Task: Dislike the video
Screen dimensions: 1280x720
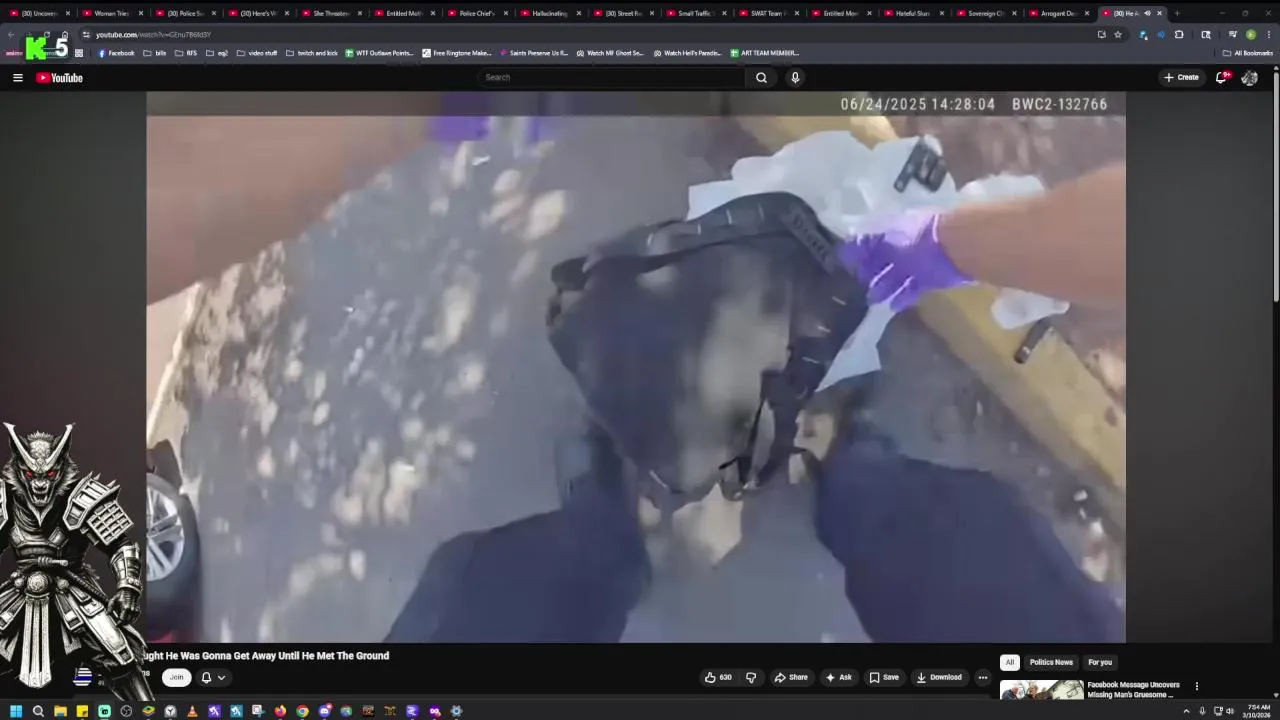Action: coord(751,677)
